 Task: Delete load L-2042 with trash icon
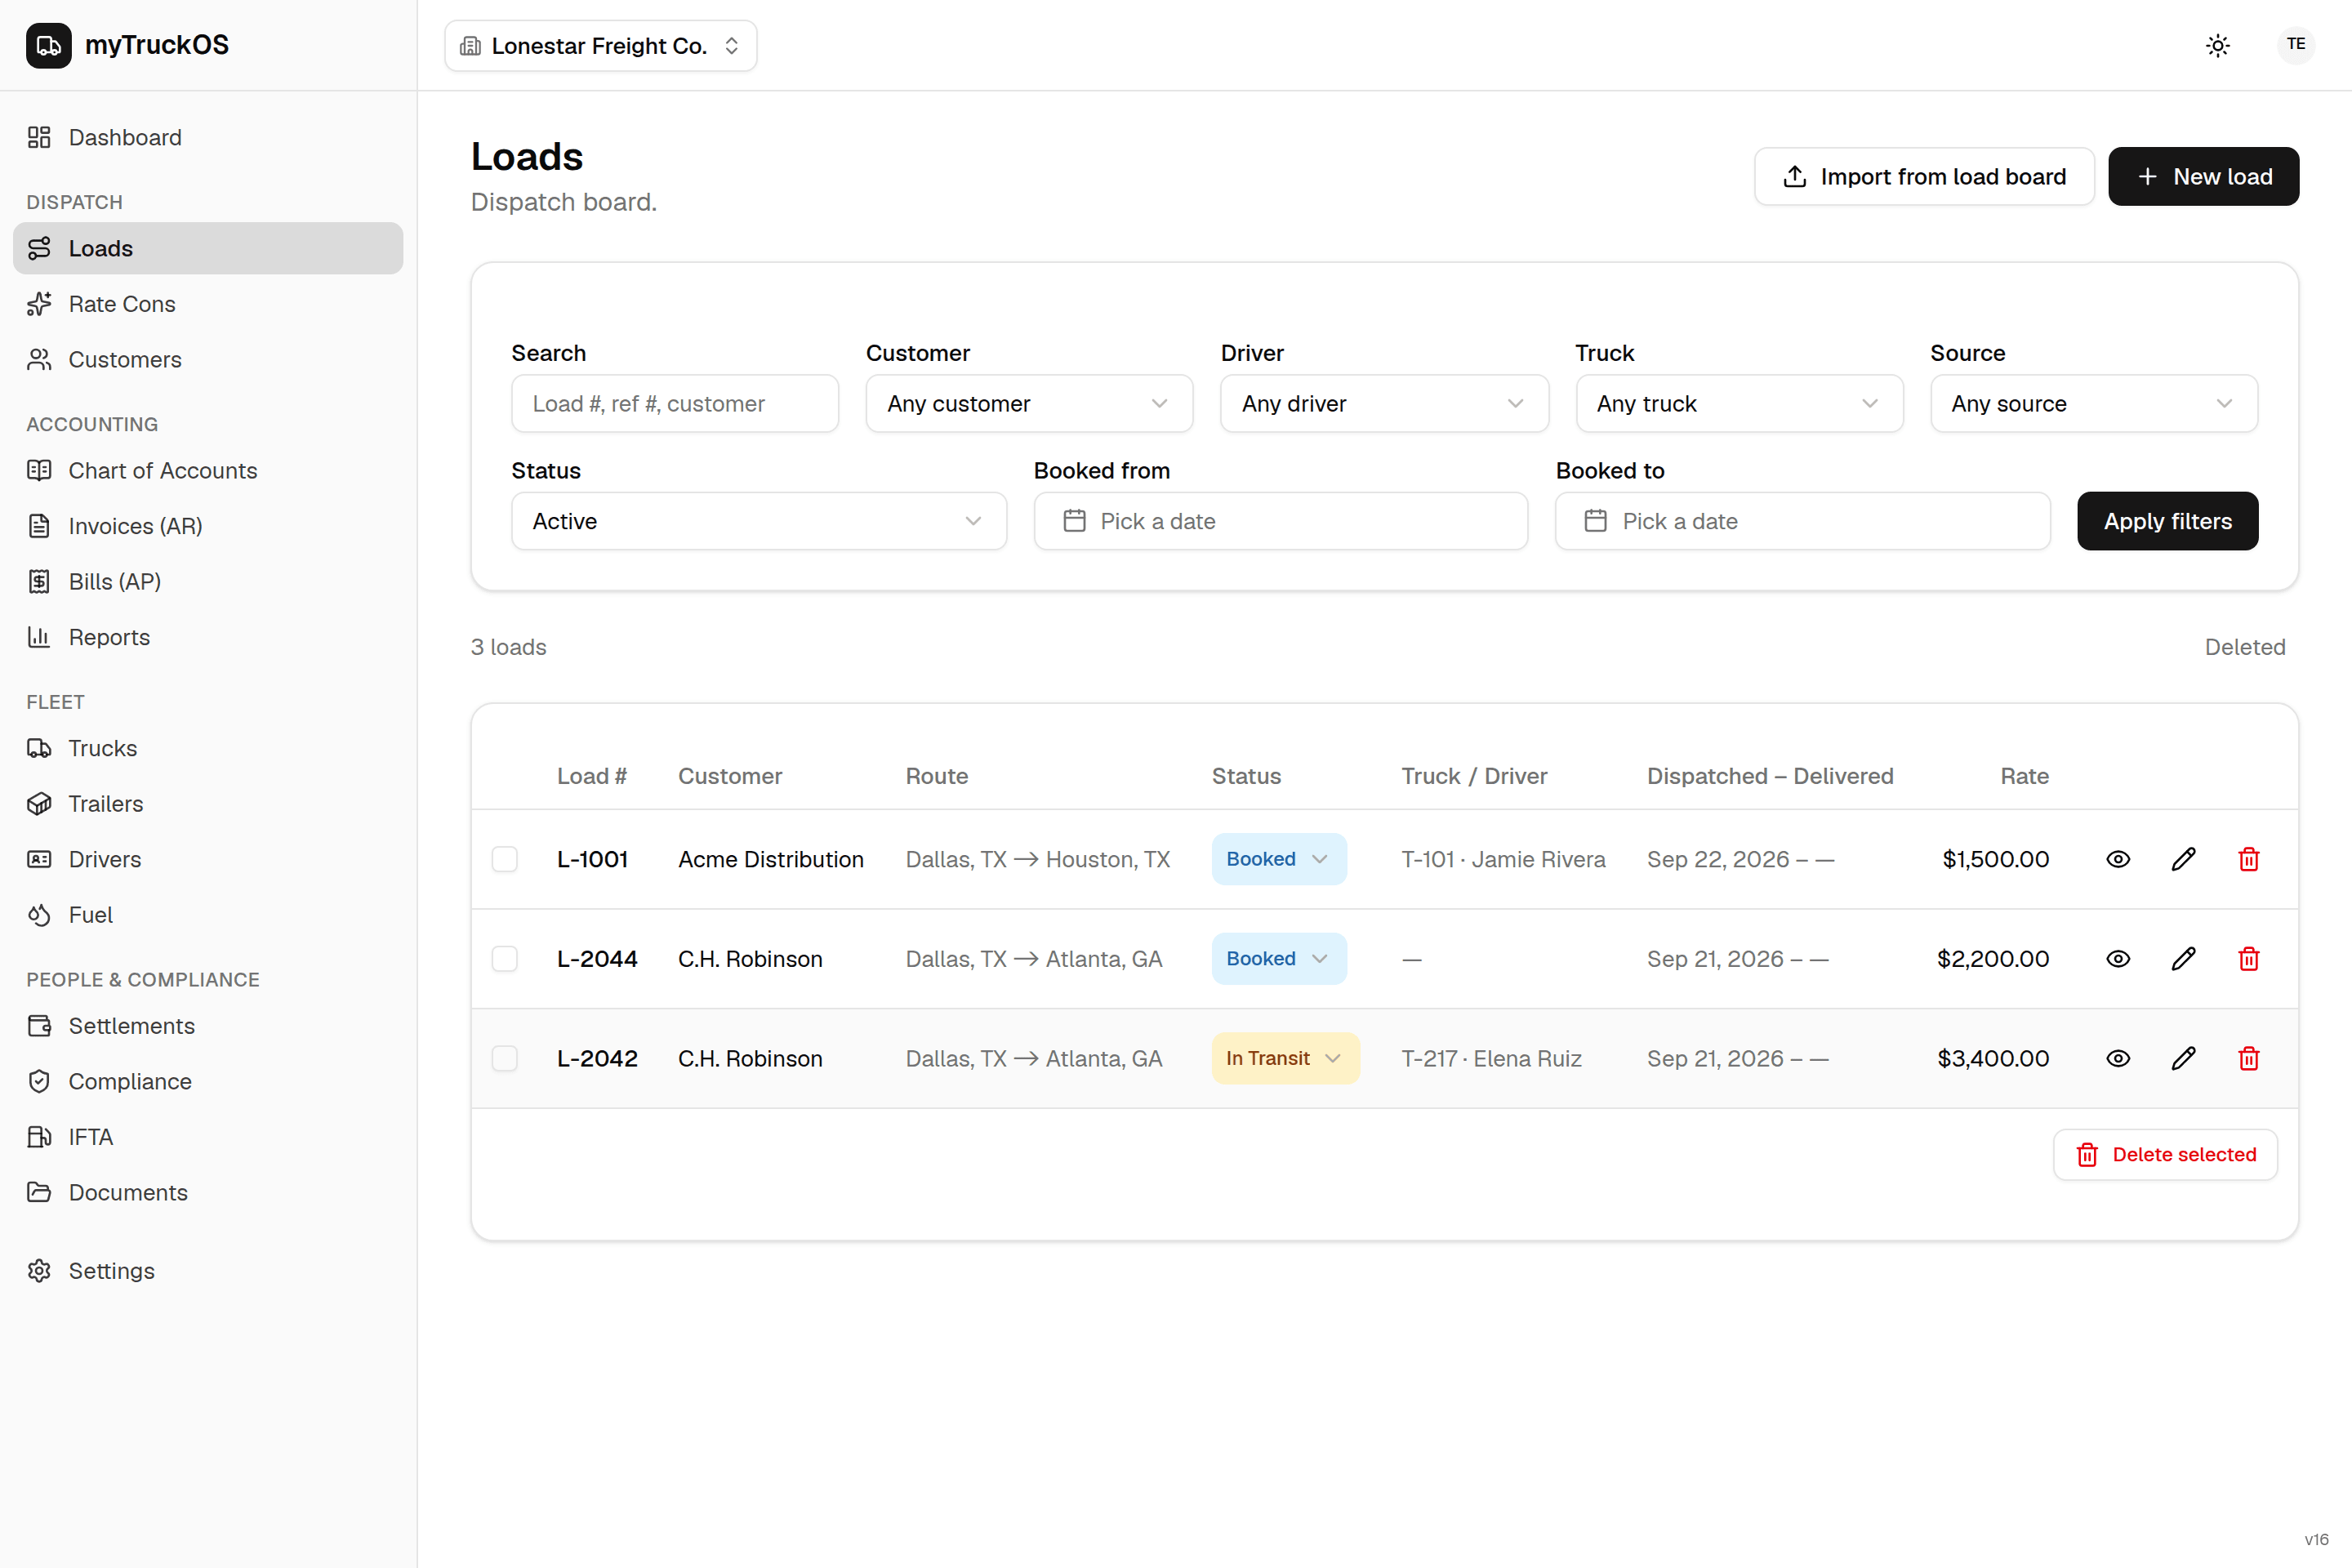[2248, 1058]
